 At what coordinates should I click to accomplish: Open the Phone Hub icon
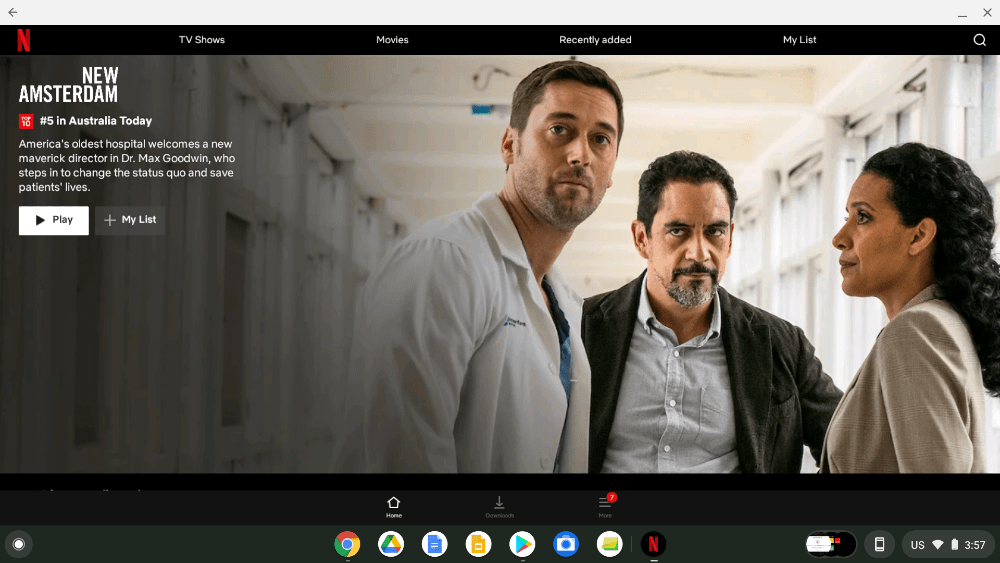tap(879, 545)
